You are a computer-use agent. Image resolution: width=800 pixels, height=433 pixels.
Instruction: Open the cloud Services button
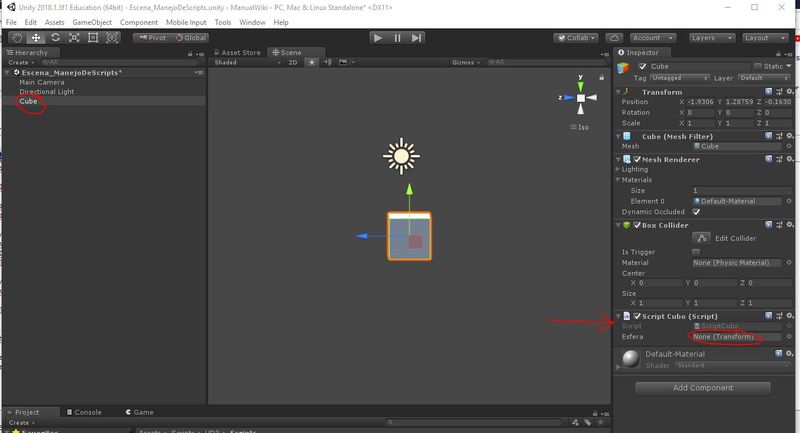pos(614,38)
